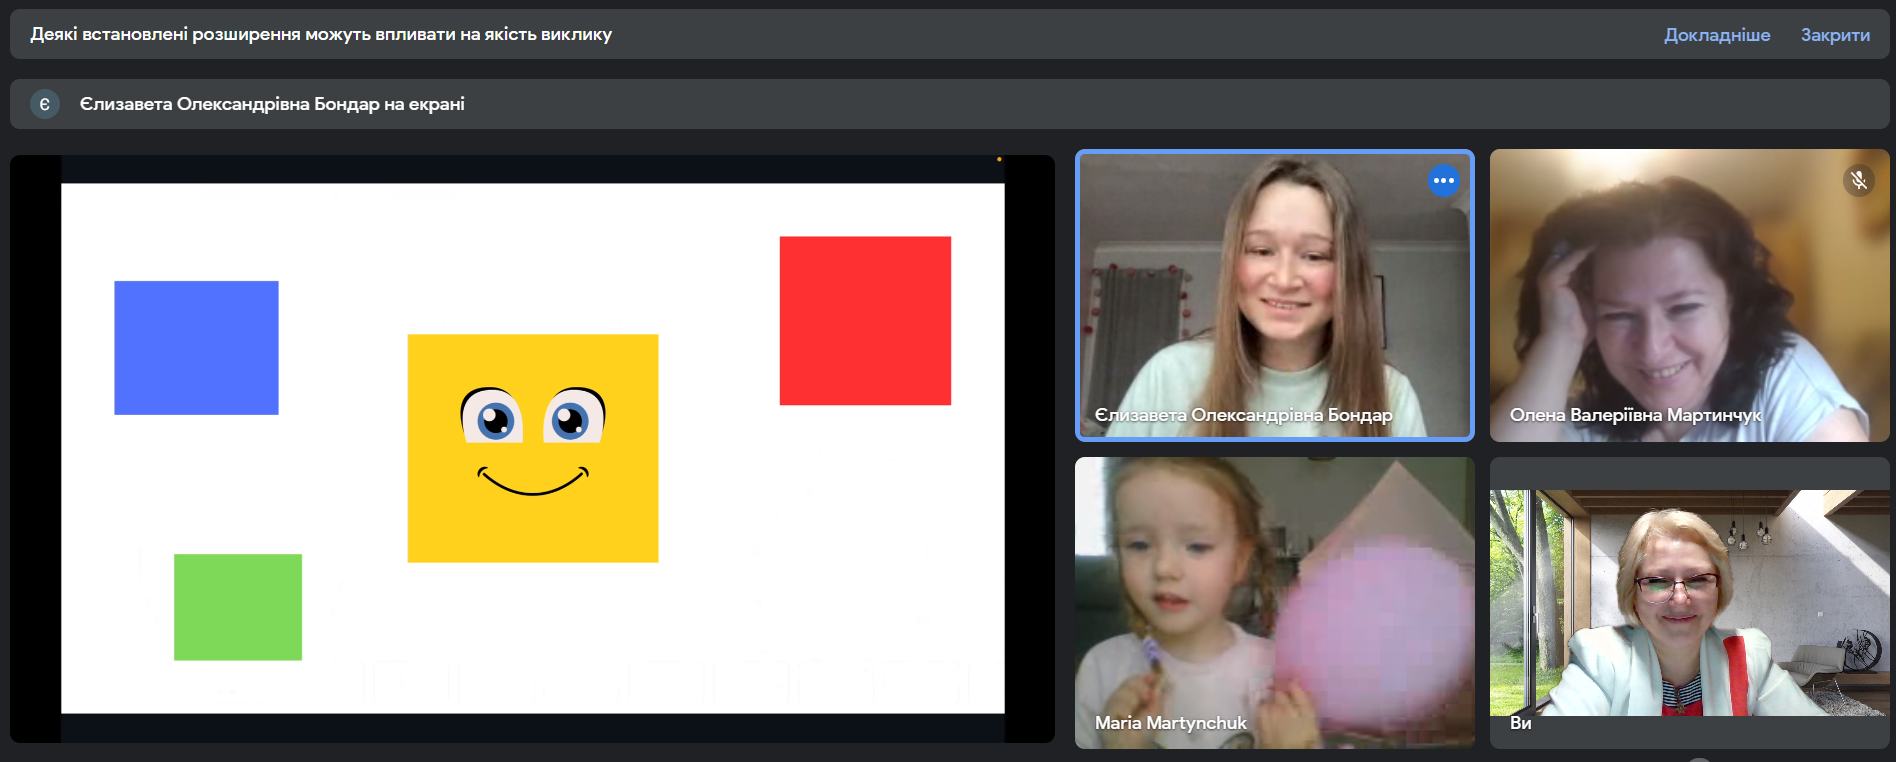Select Maria Martynchuk's video tile

pos(1273,602)
